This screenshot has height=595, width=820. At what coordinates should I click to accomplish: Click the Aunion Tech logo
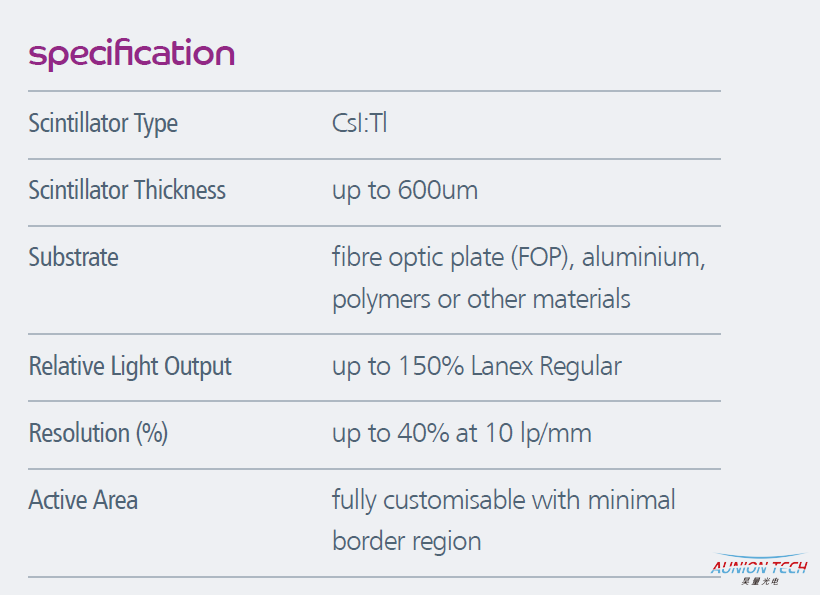click(759, 569)
